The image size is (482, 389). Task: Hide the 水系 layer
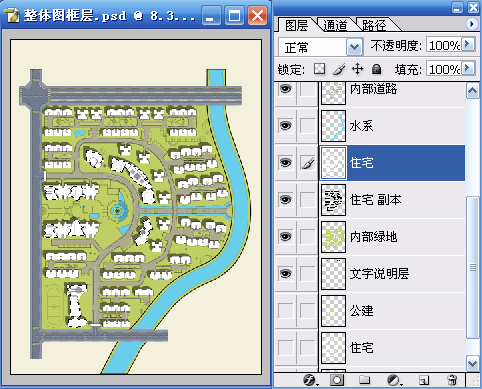[x=285, y=126]
